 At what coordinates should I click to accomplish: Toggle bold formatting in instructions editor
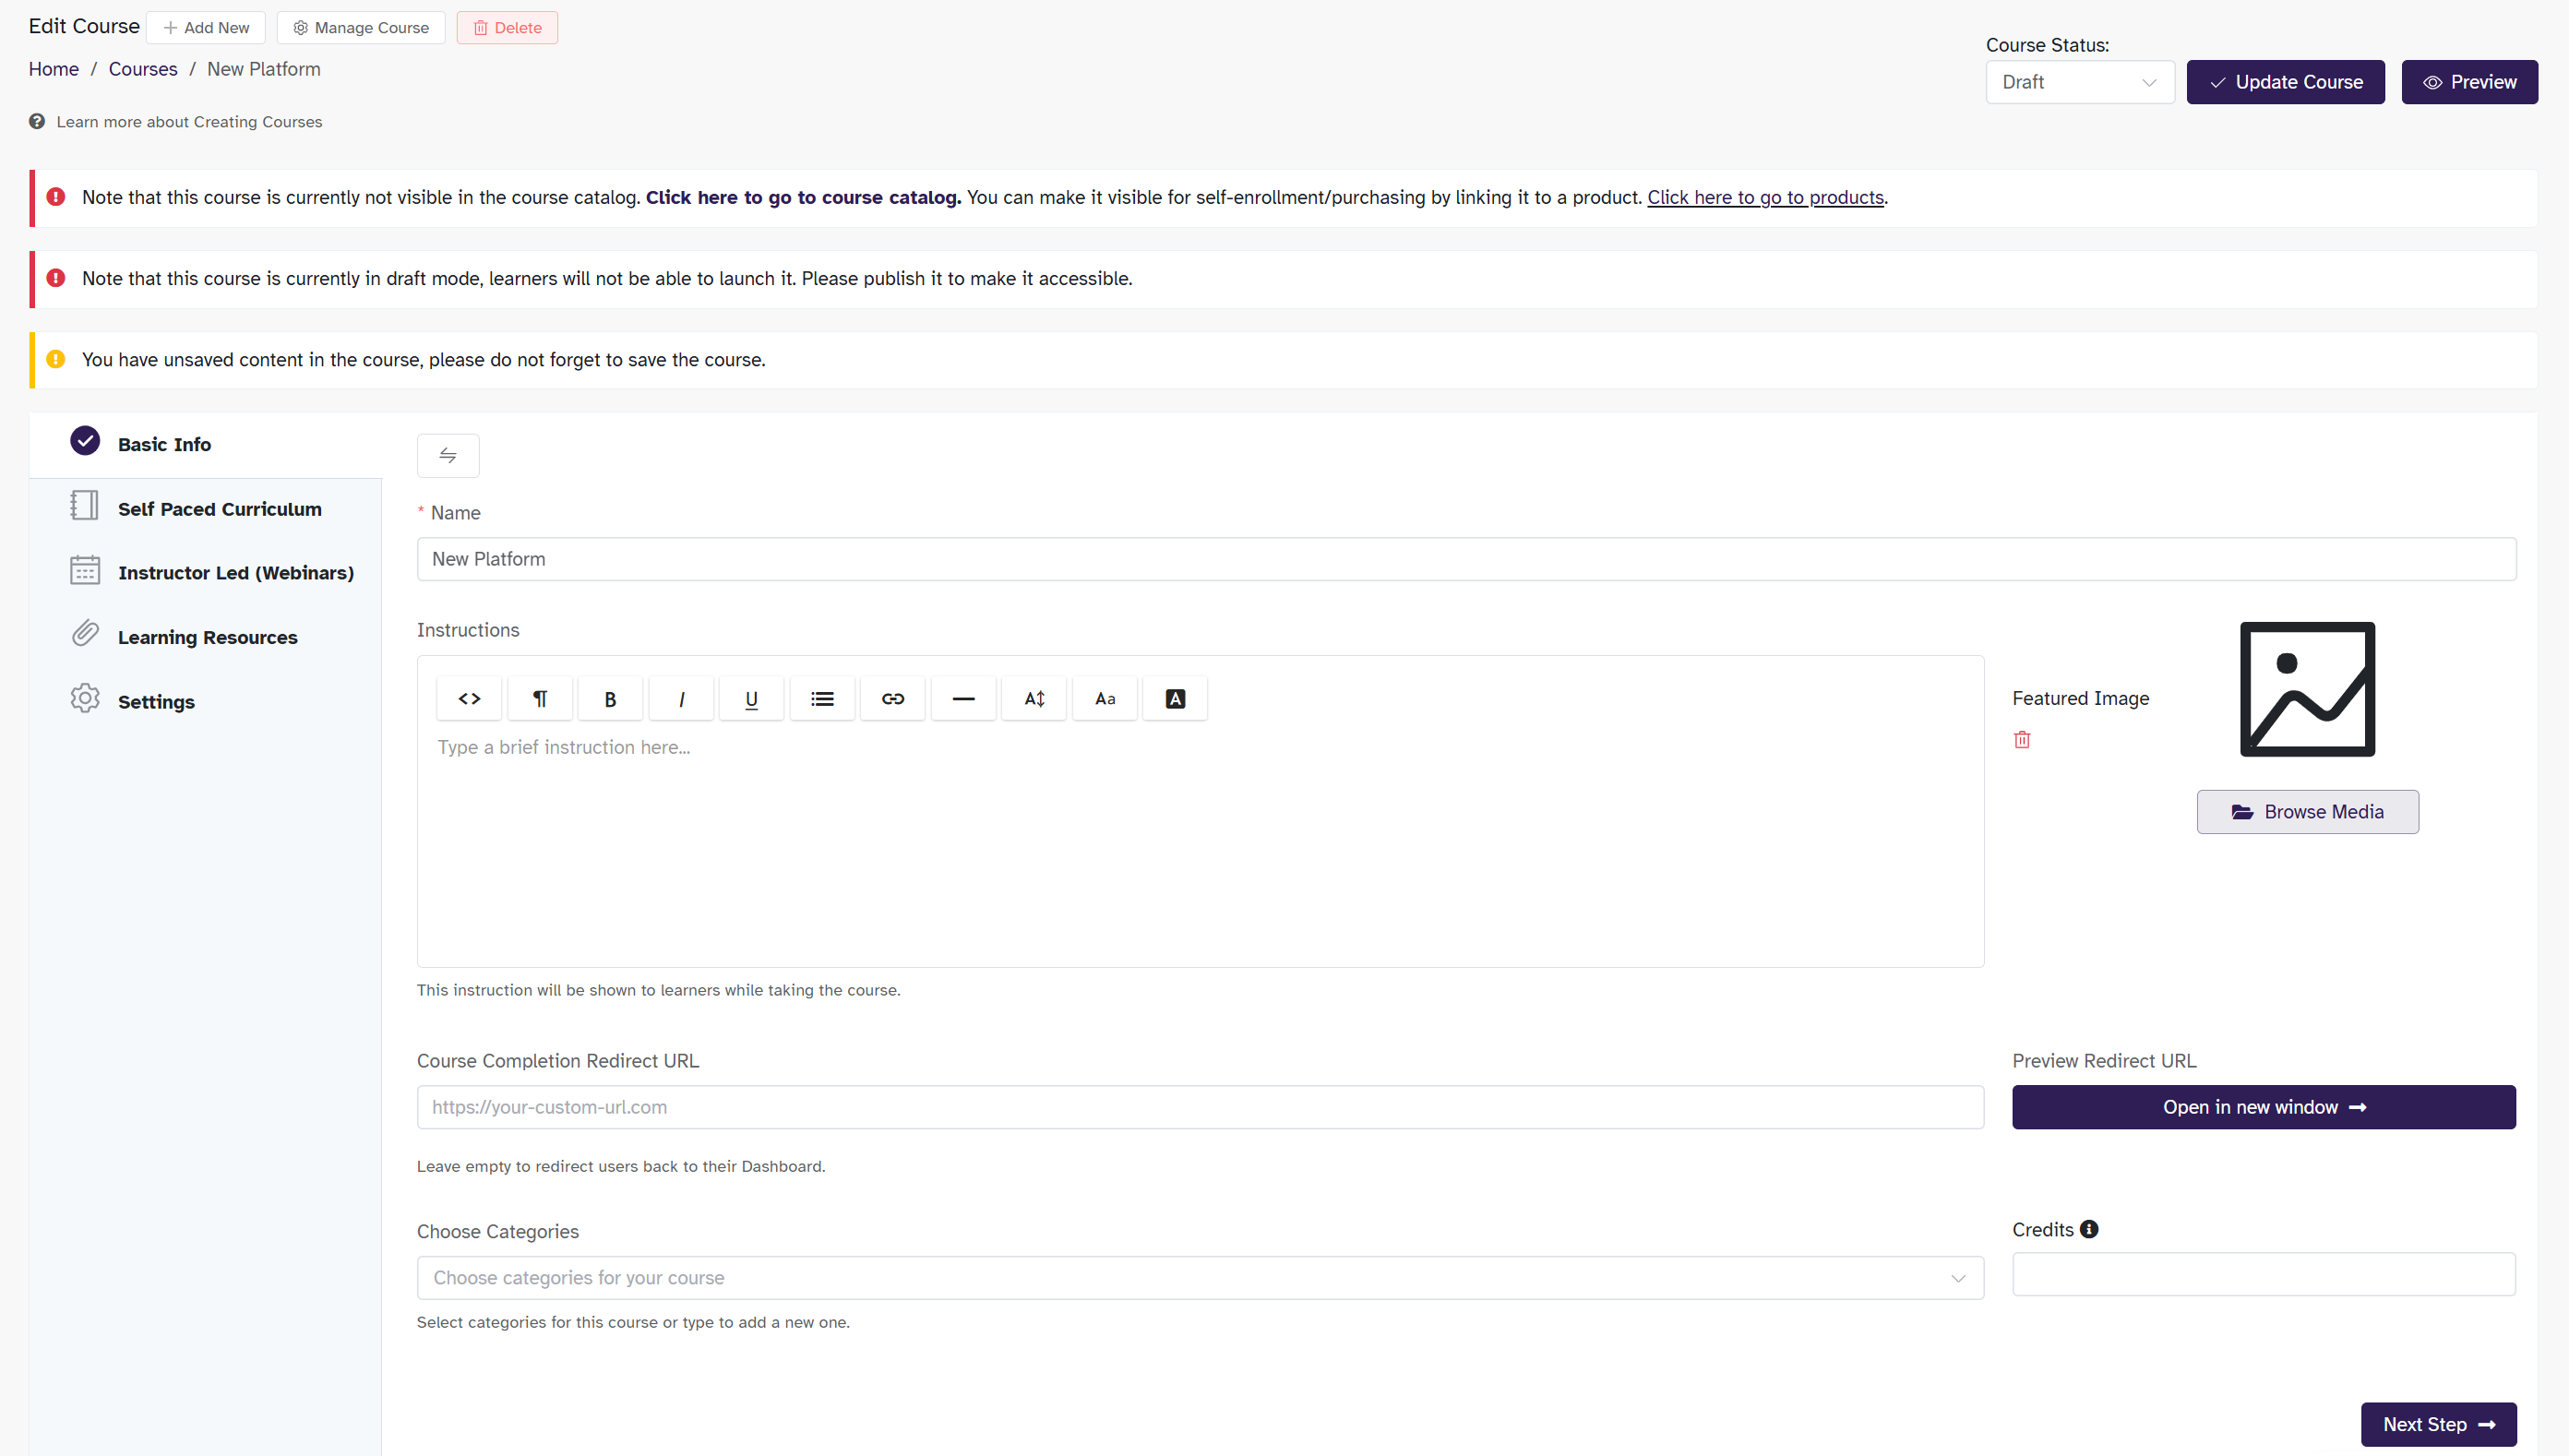coord(610,698)
